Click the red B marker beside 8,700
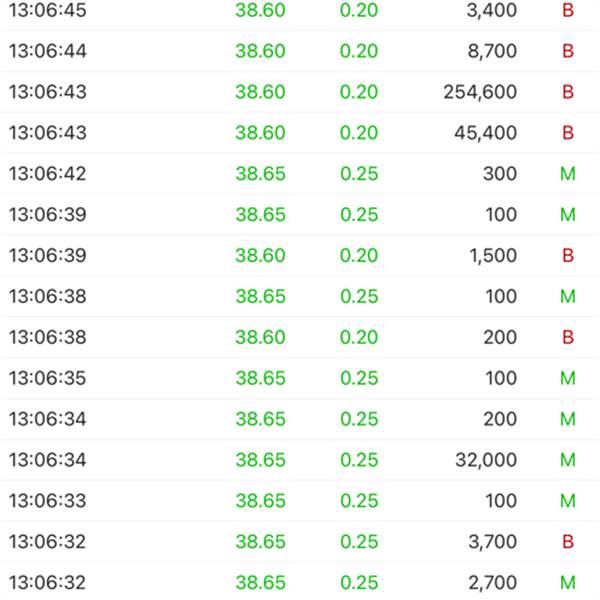600x600 pixels. (x=568, y=51)
